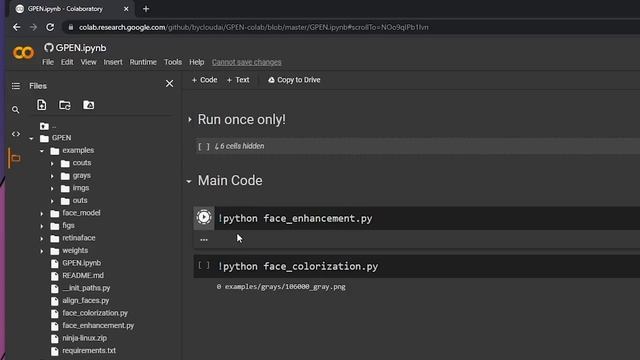This screenshot has height=360, width=640.
Task: Click the Cannot save changes link
Action: 247,62
